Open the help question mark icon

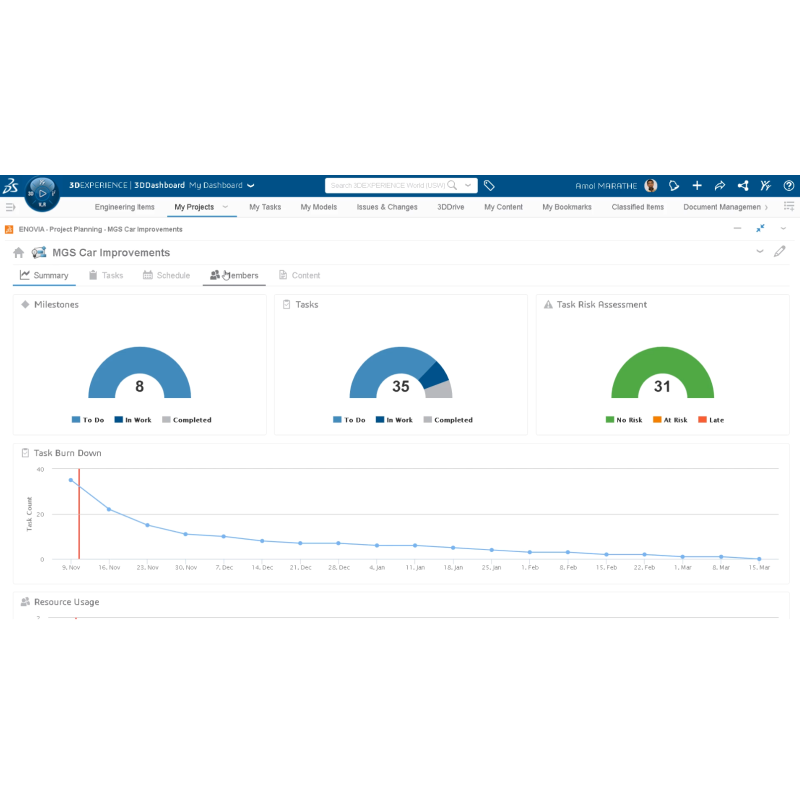pos(789,186)
